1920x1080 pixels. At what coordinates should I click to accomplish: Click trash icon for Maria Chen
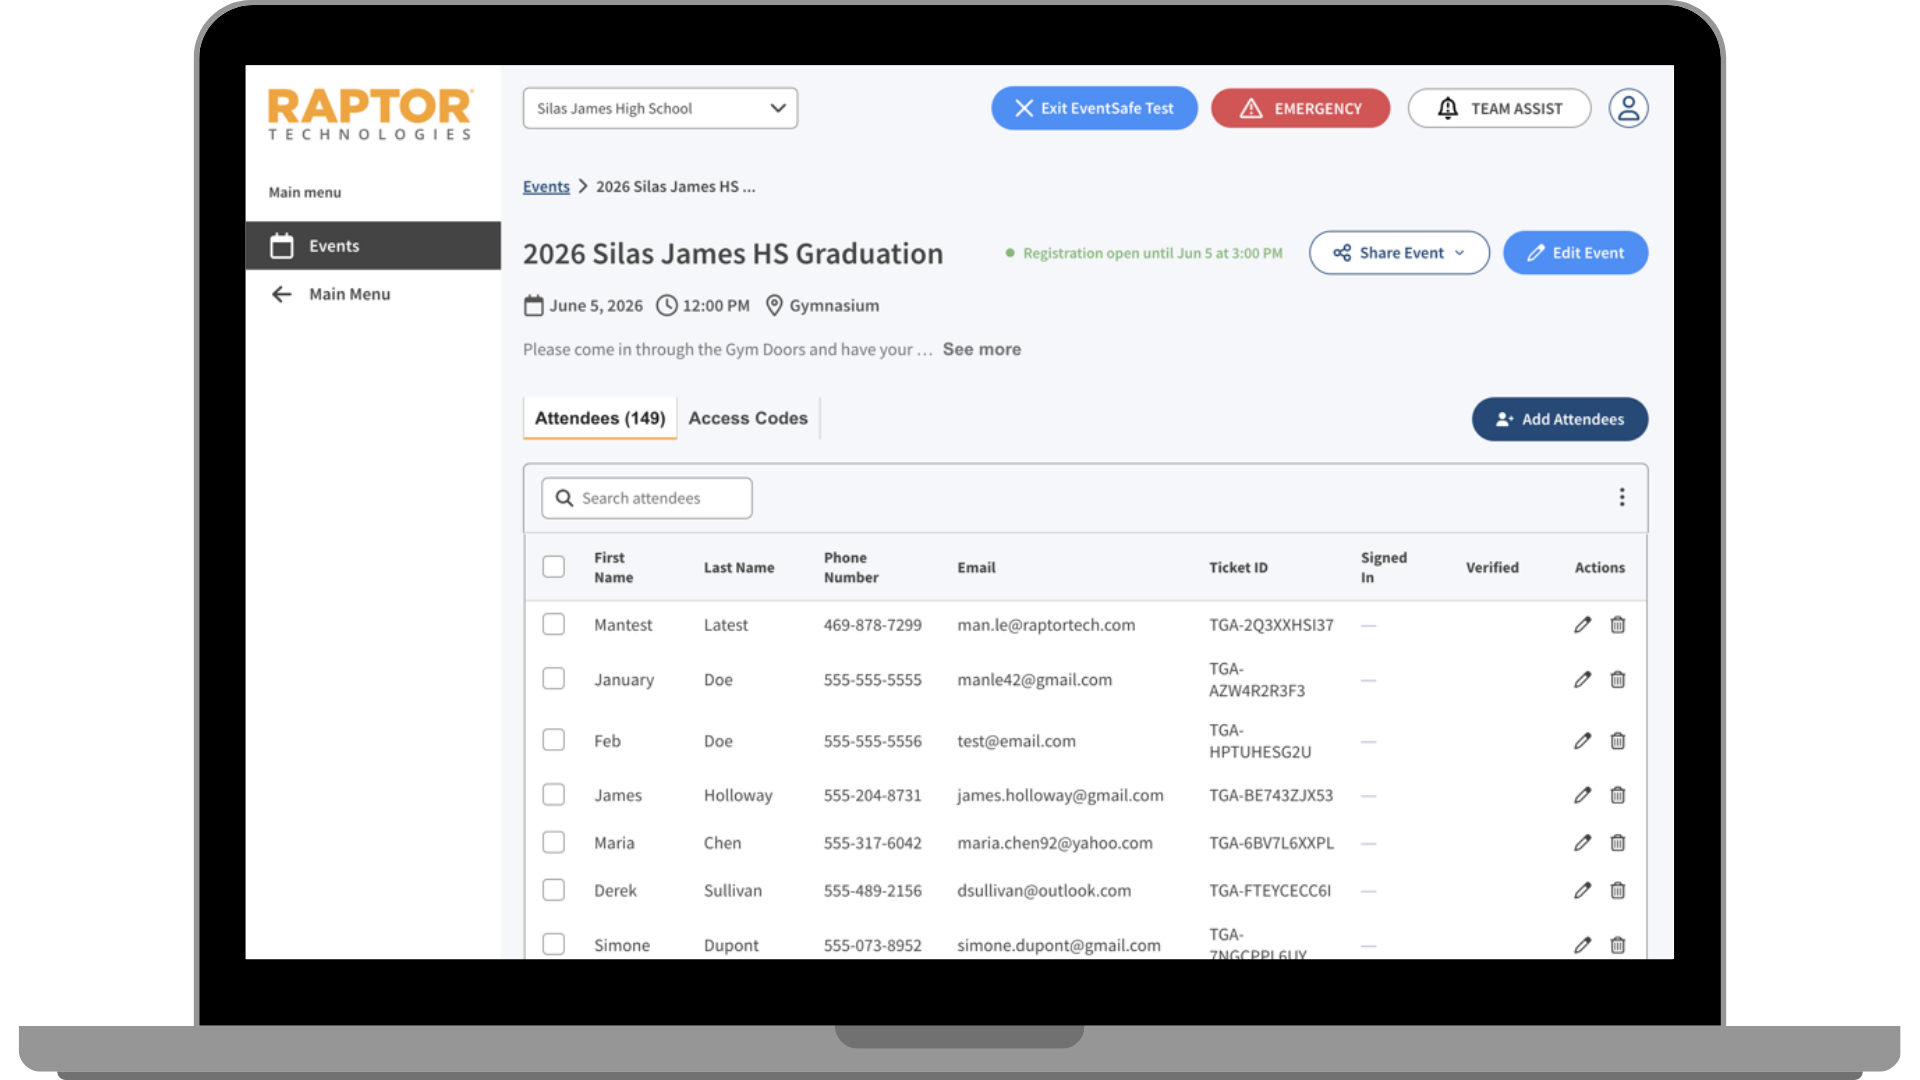(1617, 843)
